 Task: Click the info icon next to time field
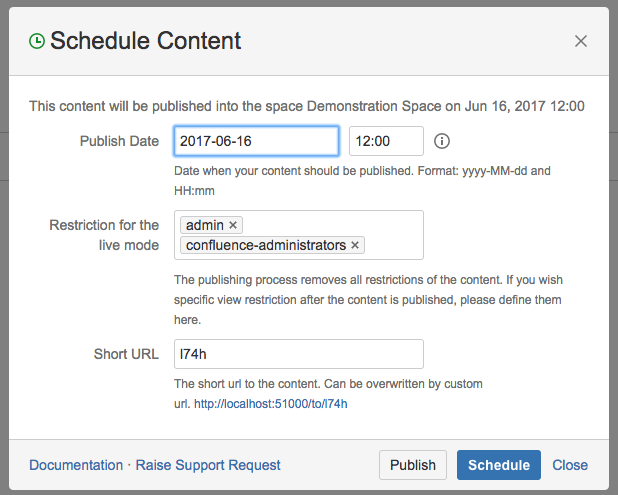click(x=442, y=141)
